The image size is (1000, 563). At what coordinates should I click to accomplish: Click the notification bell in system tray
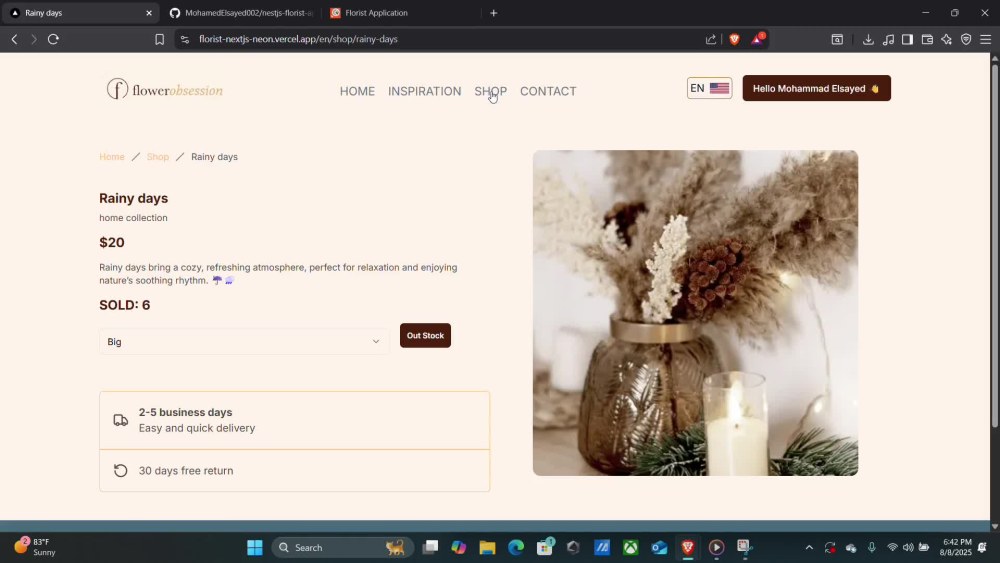point(983,547)
